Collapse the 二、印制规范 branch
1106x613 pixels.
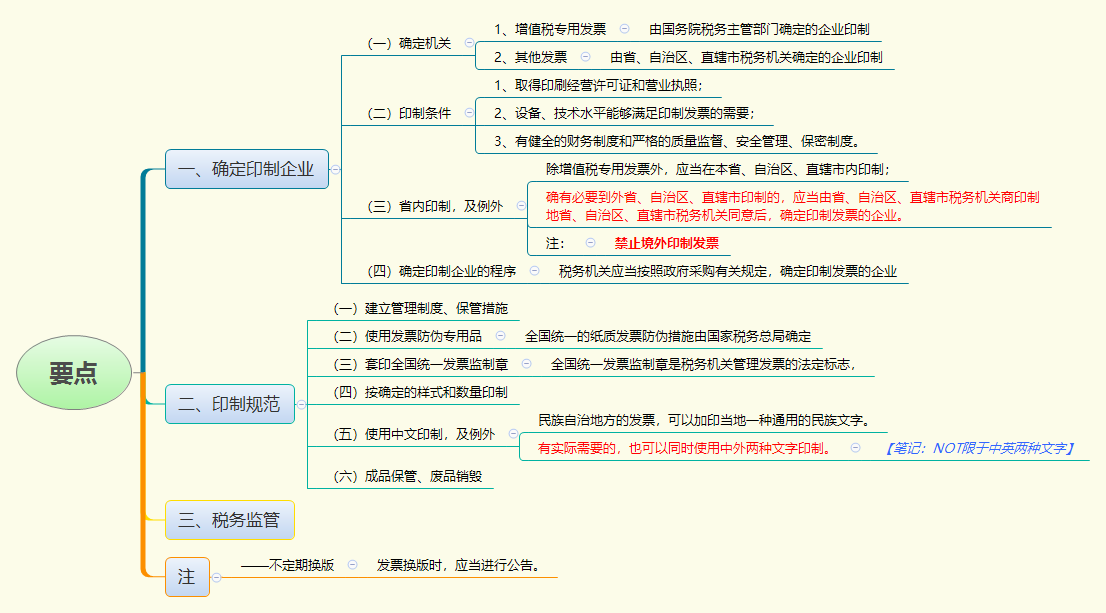301,404
